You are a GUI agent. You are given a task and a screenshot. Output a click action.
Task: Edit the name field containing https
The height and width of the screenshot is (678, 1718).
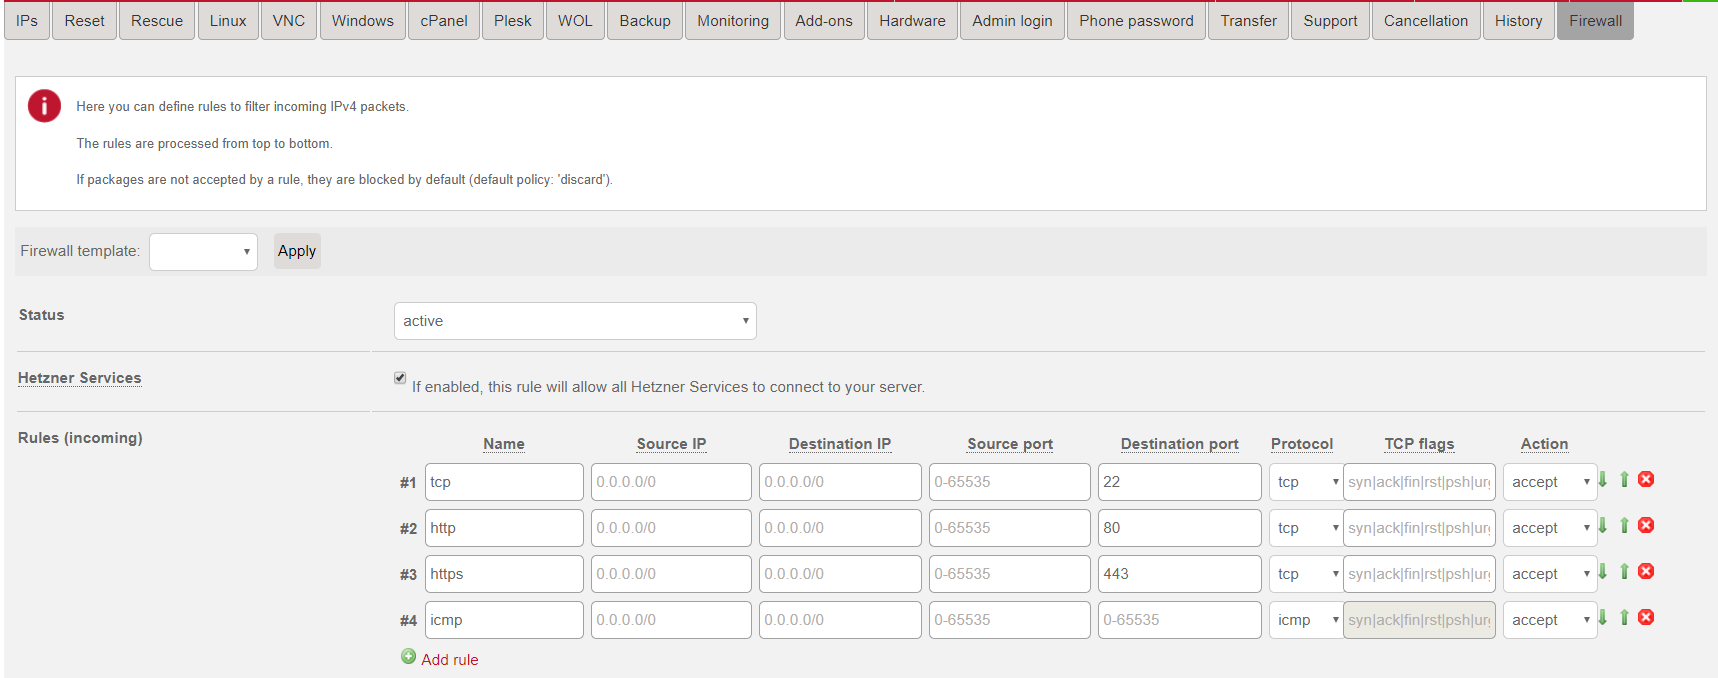tap(504, 574)
